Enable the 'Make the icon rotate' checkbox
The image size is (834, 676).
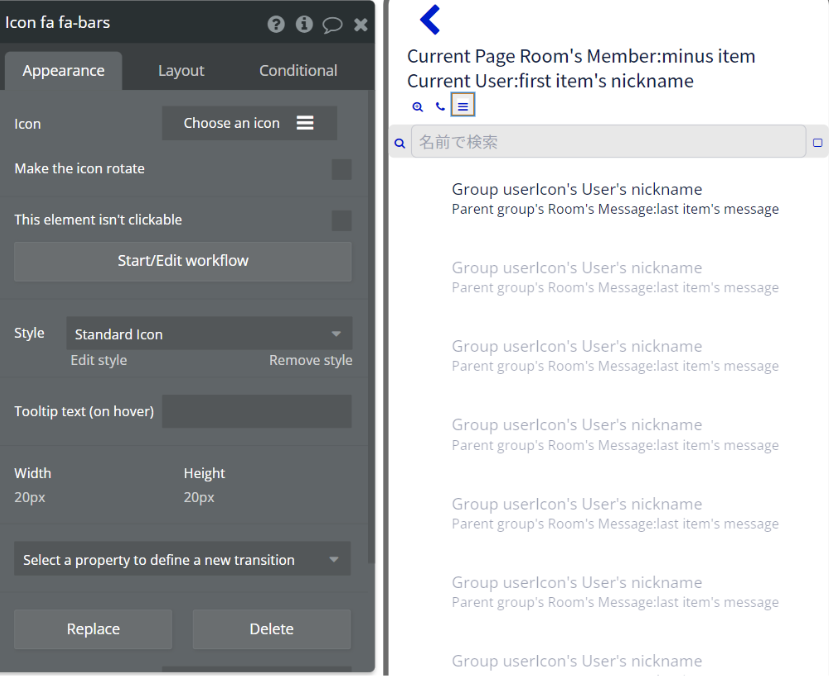click(x=342, y=169)
